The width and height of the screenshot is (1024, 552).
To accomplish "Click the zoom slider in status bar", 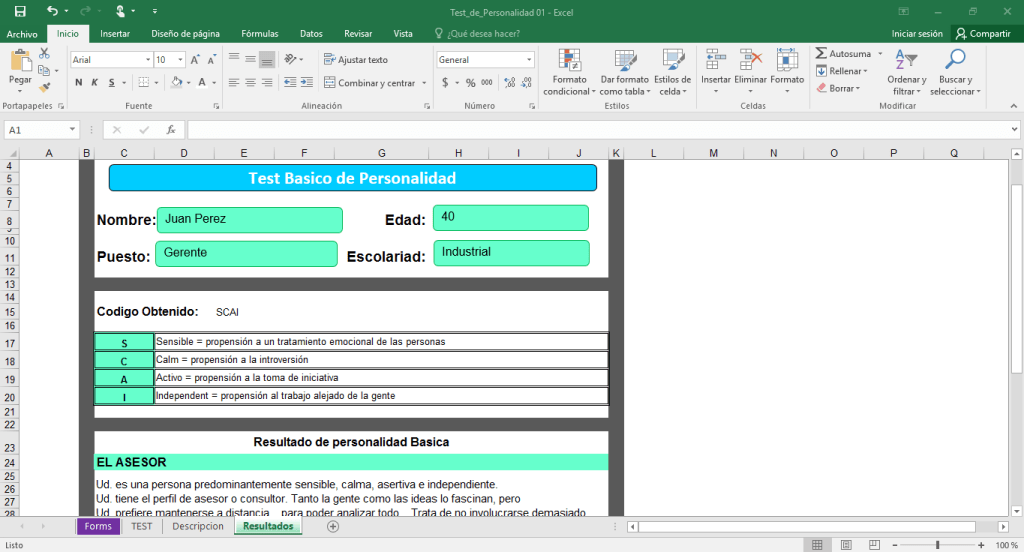I will (937, 545).
